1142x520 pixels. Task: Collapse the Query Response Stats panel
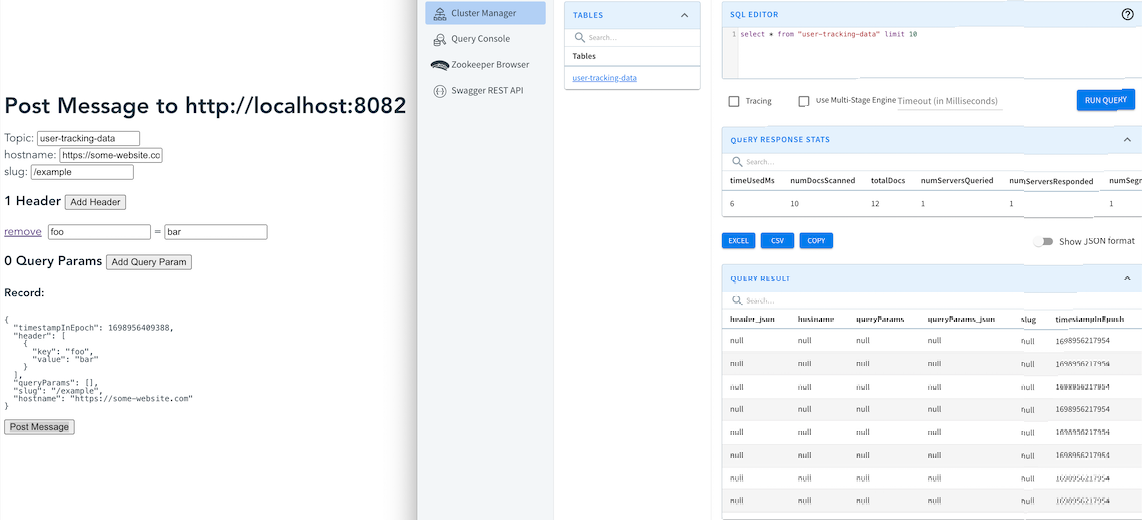[x=1127, y=140]
